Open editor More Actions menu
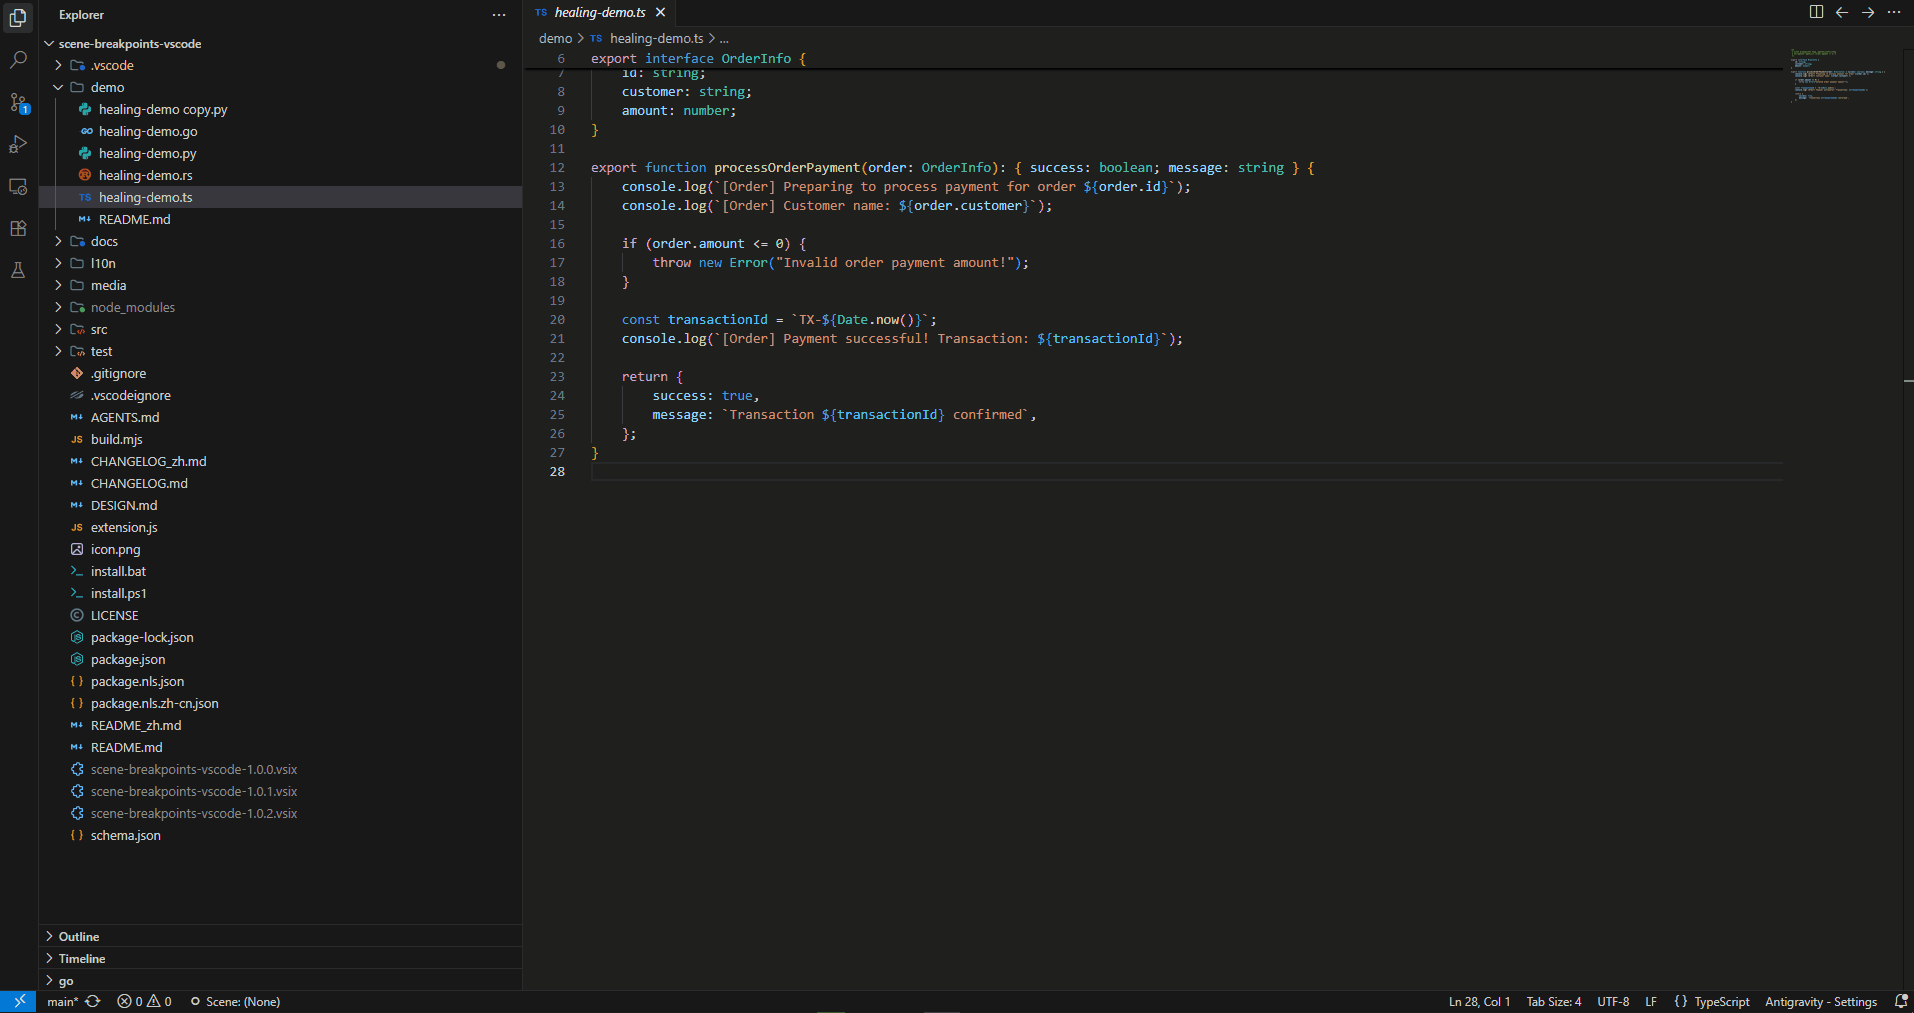The height and width of the screenshot is (1013, 1914). [x=1894, y=12]
